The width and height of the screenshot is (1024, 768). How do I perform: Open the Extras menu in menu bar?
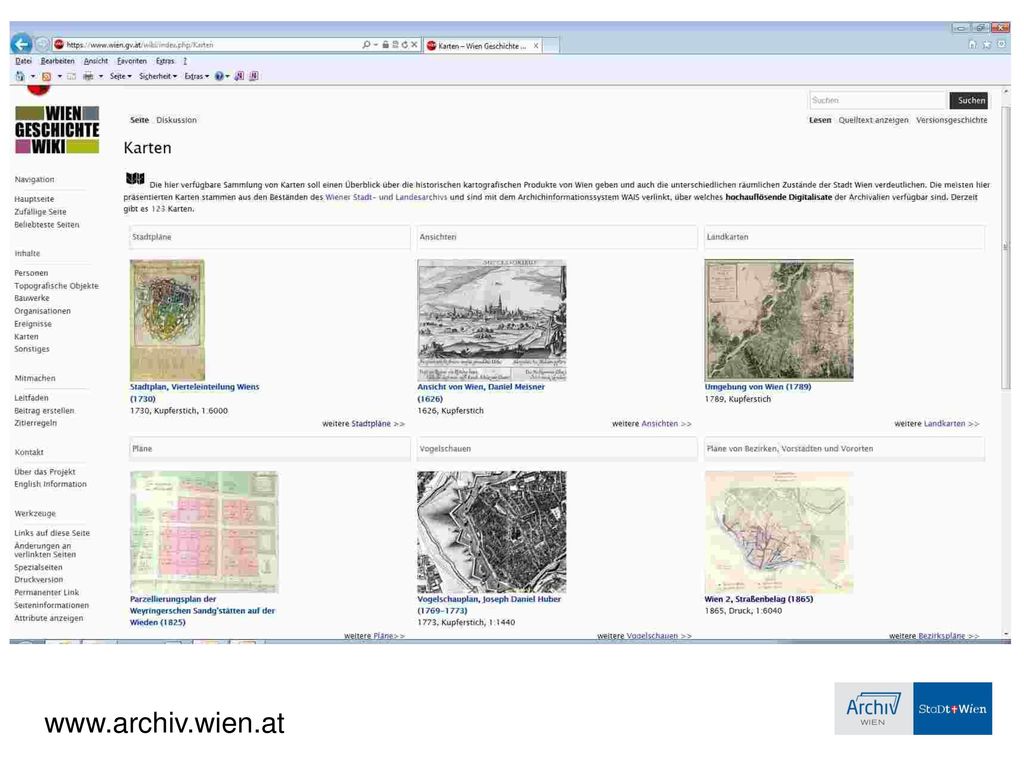165,61
